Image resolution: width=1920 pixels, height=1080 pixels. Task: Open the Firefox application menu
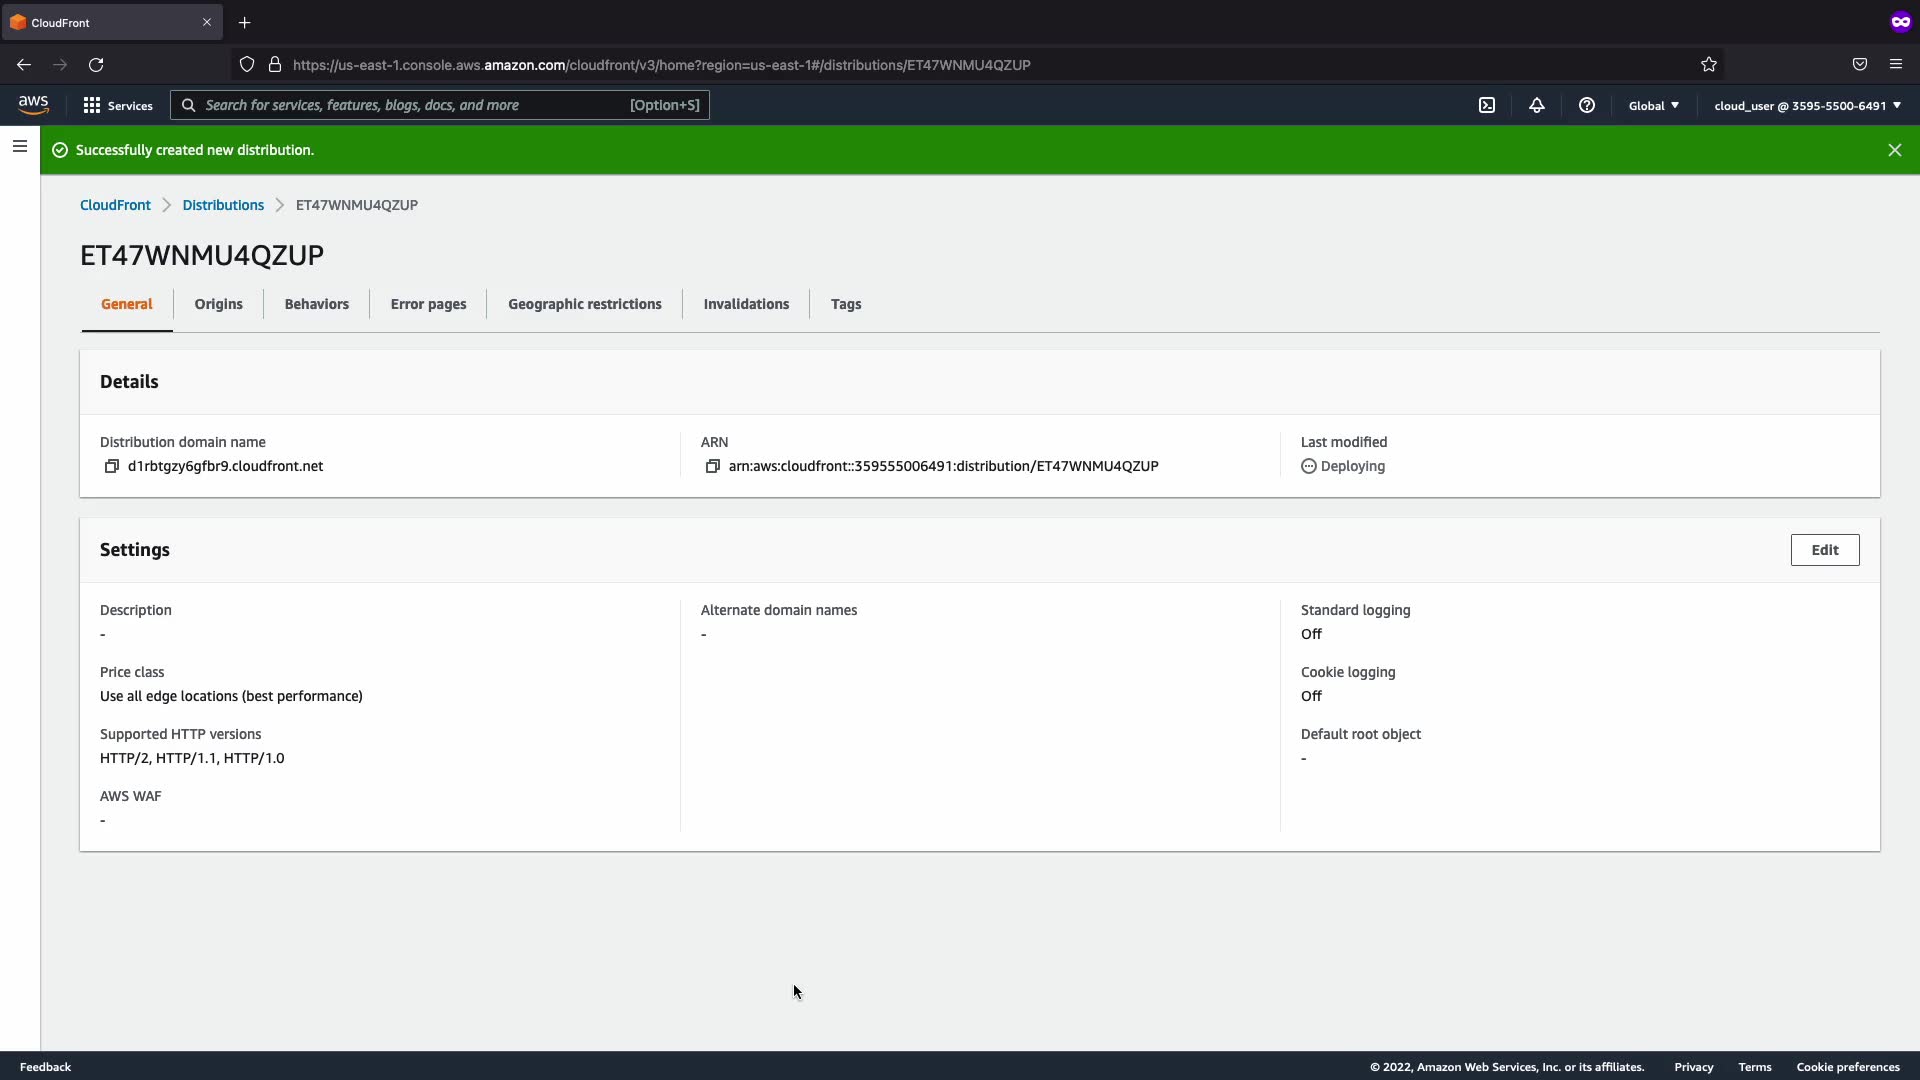coord(1895,65)
